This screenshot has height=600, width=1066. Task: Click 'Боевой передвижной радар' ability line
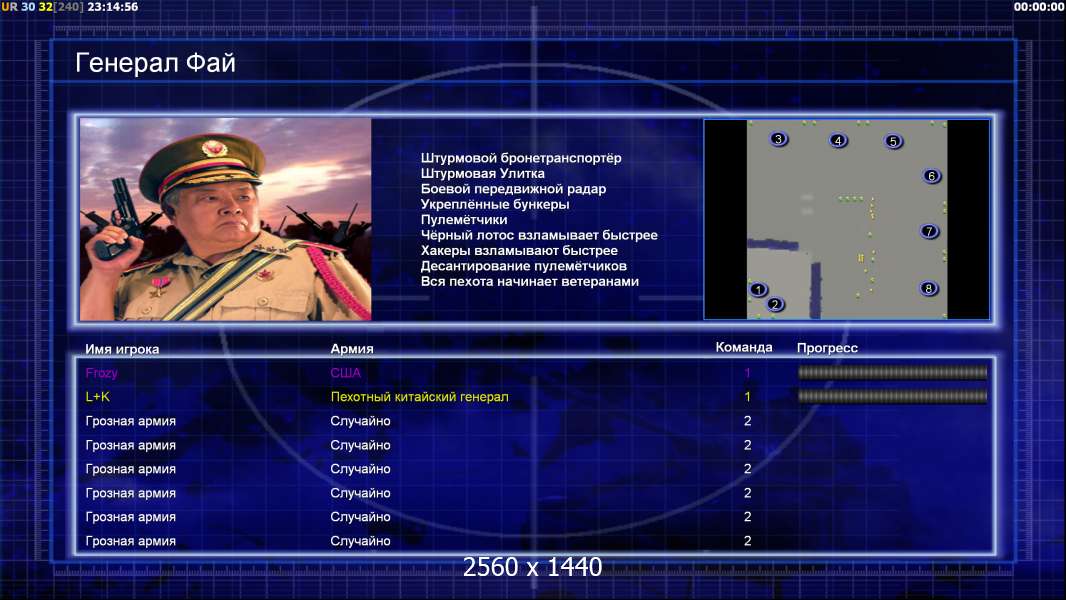pos(513,189)
